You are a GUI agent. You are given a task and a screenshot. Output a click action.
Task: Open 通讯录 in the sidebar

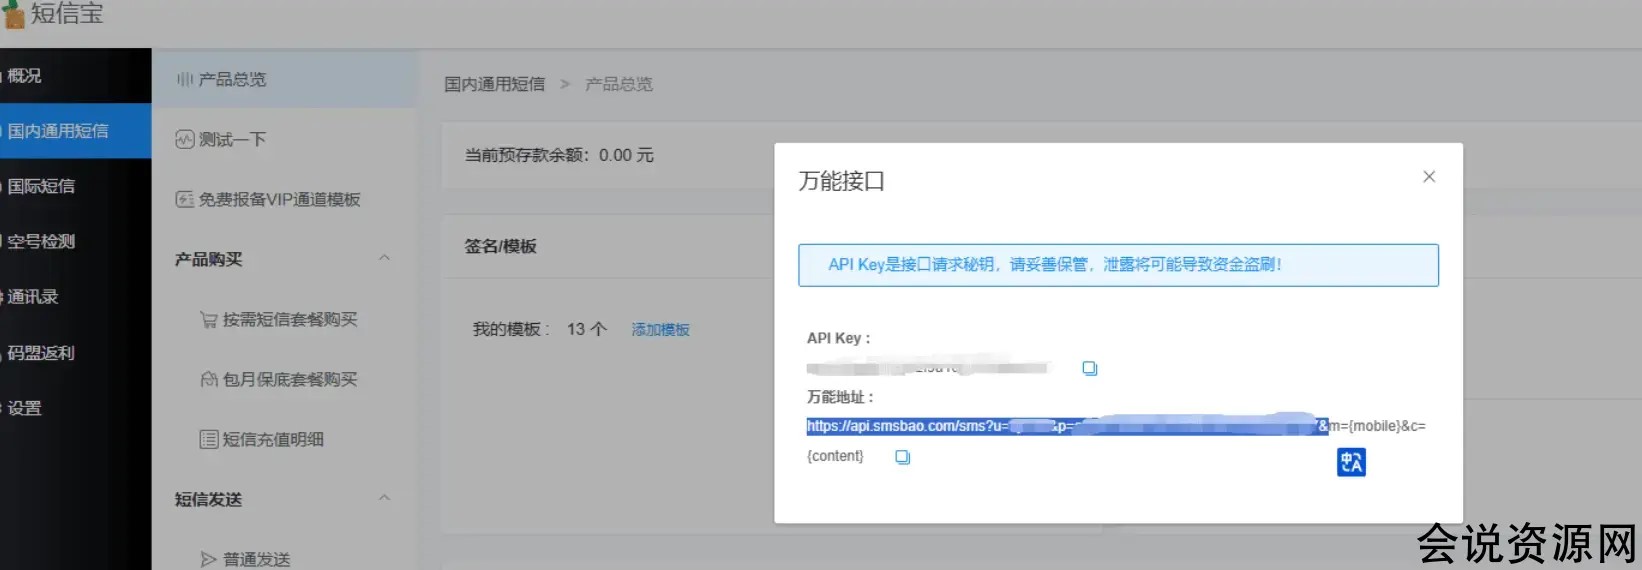point(75,297)
